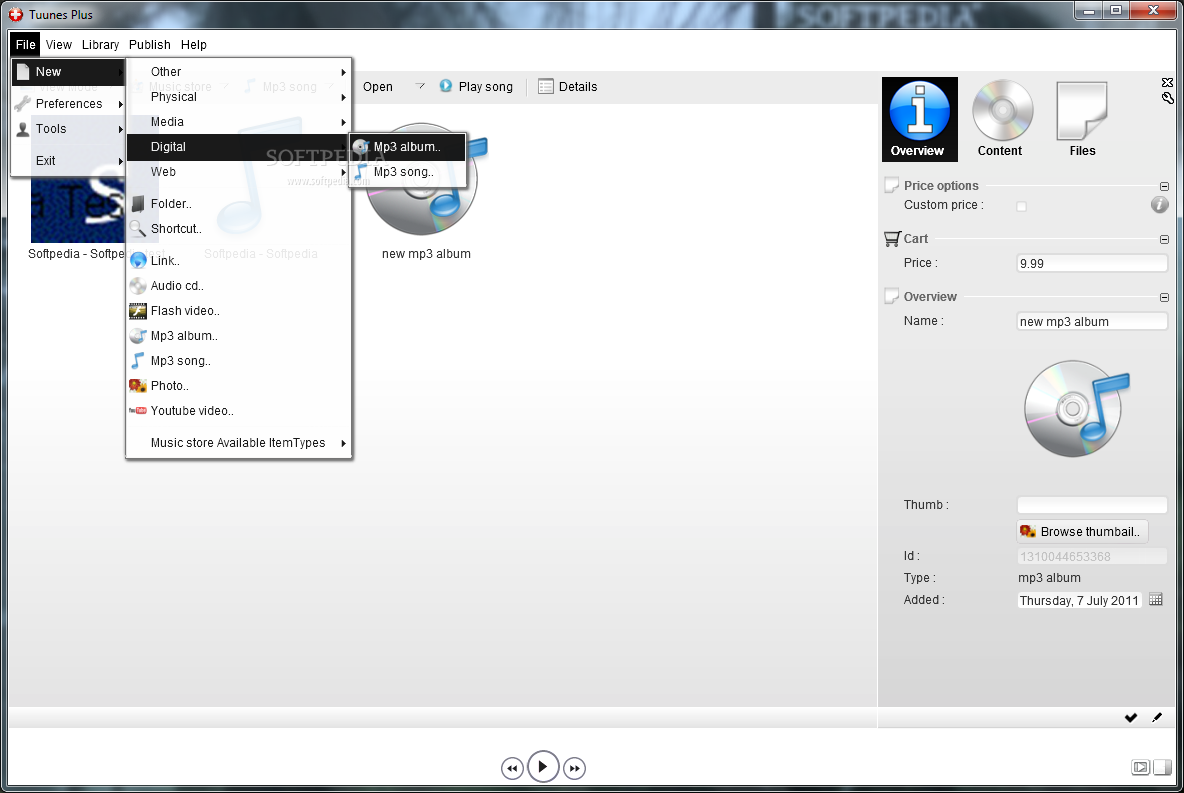
Task: Choose the Shortcut.. menu entry
Action: coord(239,228)
